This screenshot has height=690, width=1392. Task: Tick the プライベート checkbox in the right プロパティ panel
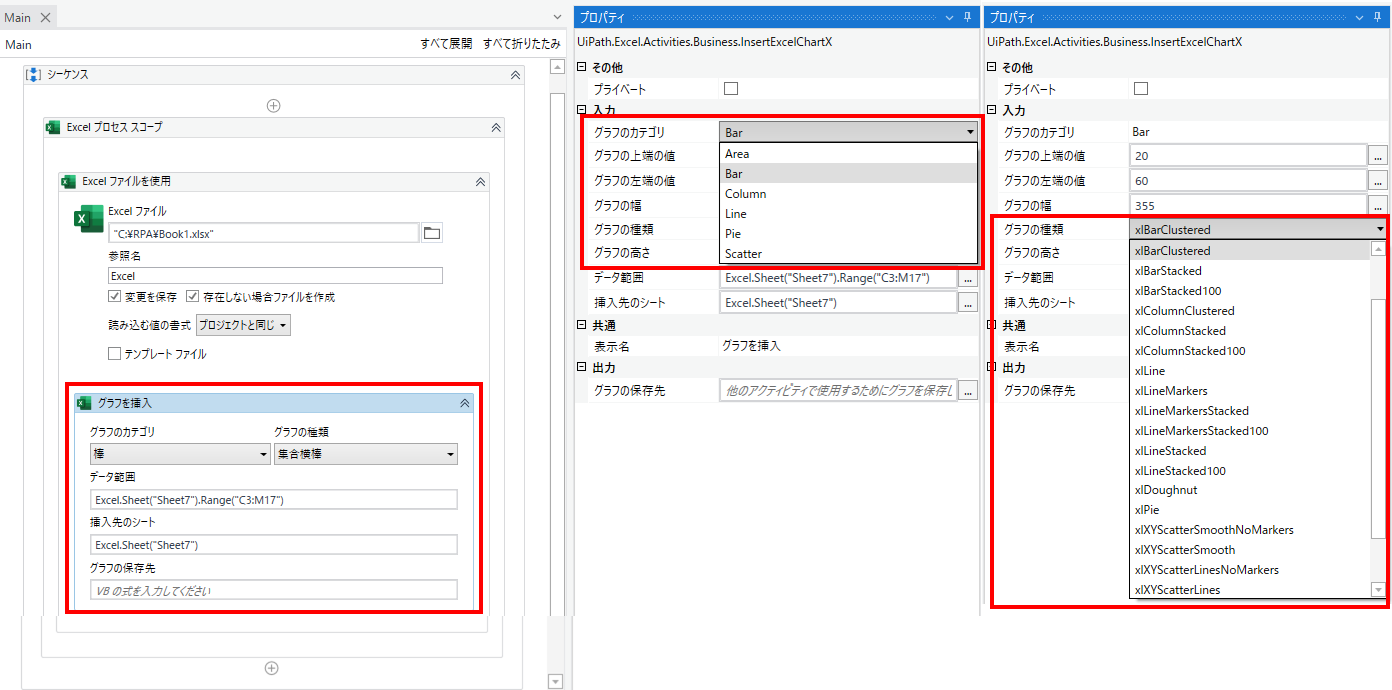point(1141,89)
